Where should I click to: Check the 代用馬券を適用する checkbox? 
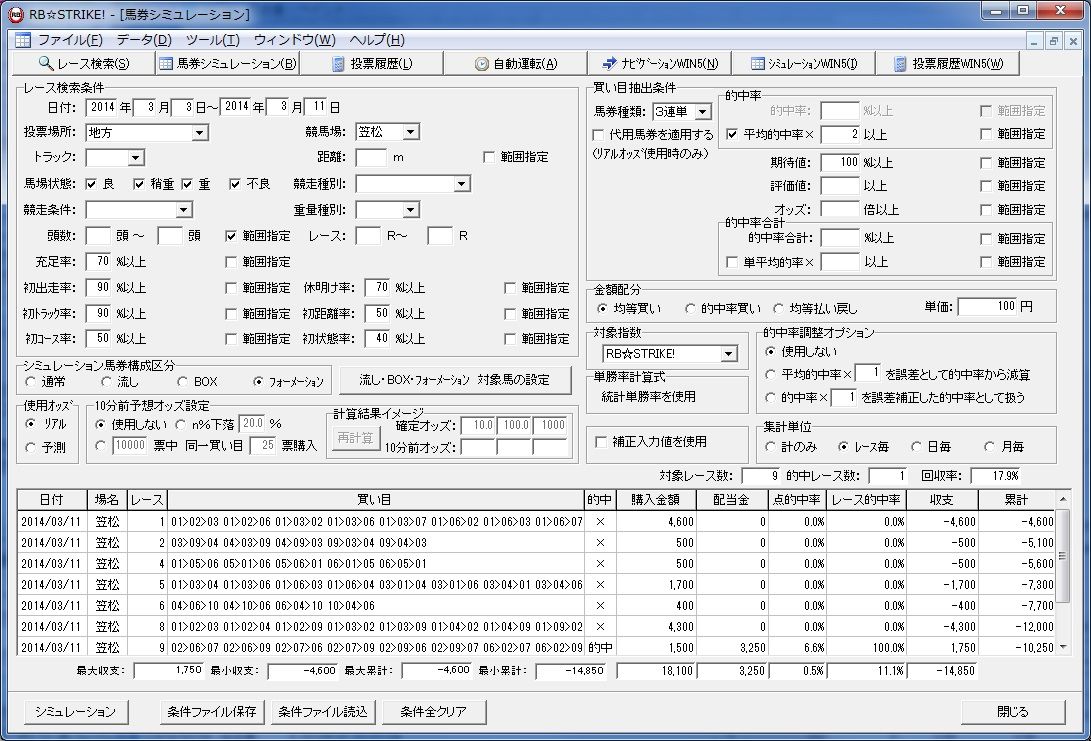[598, 134]
